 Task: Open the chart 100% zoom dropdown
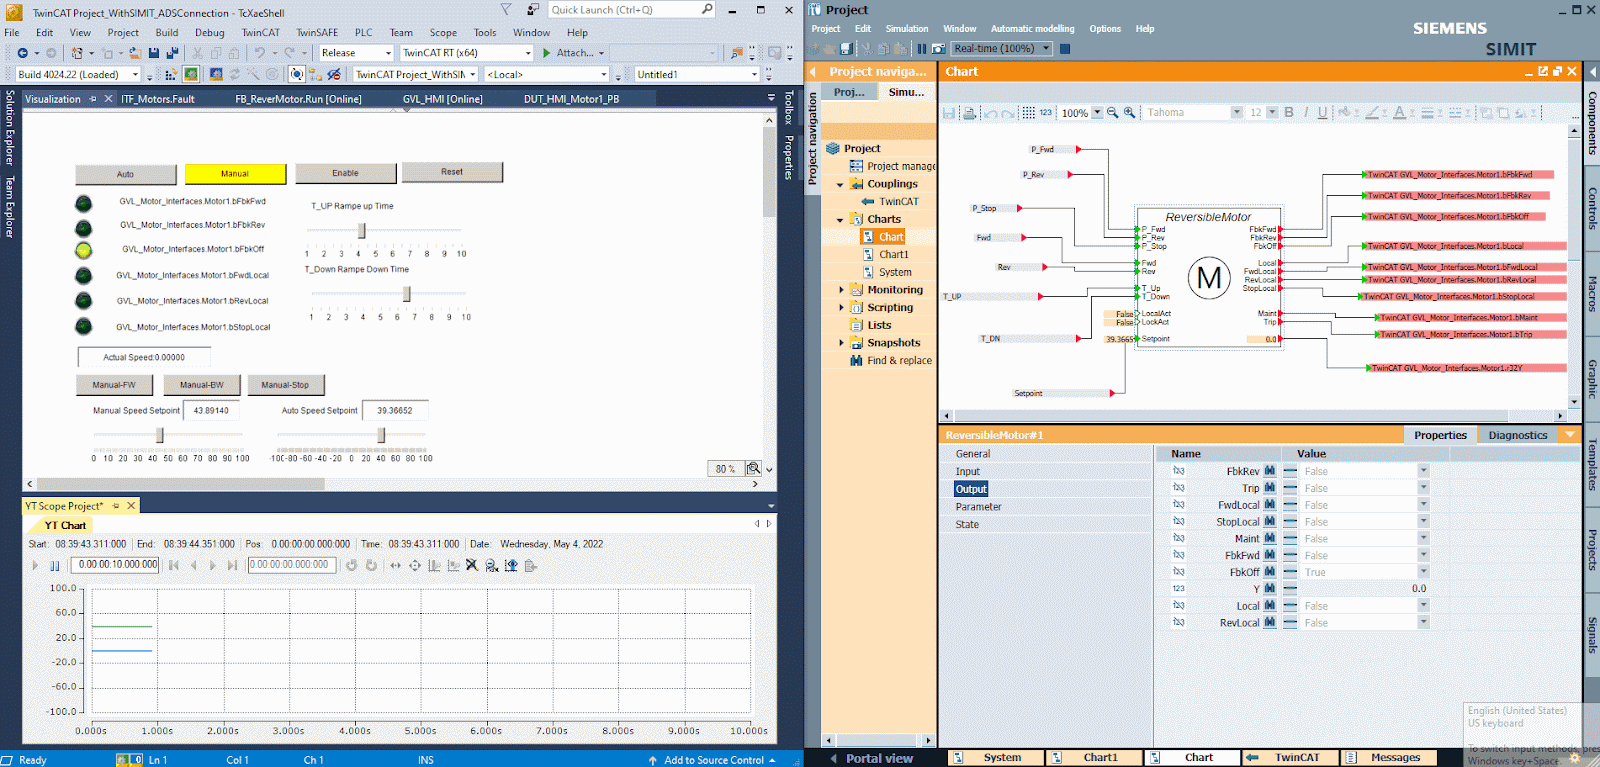click(1097, 113)
